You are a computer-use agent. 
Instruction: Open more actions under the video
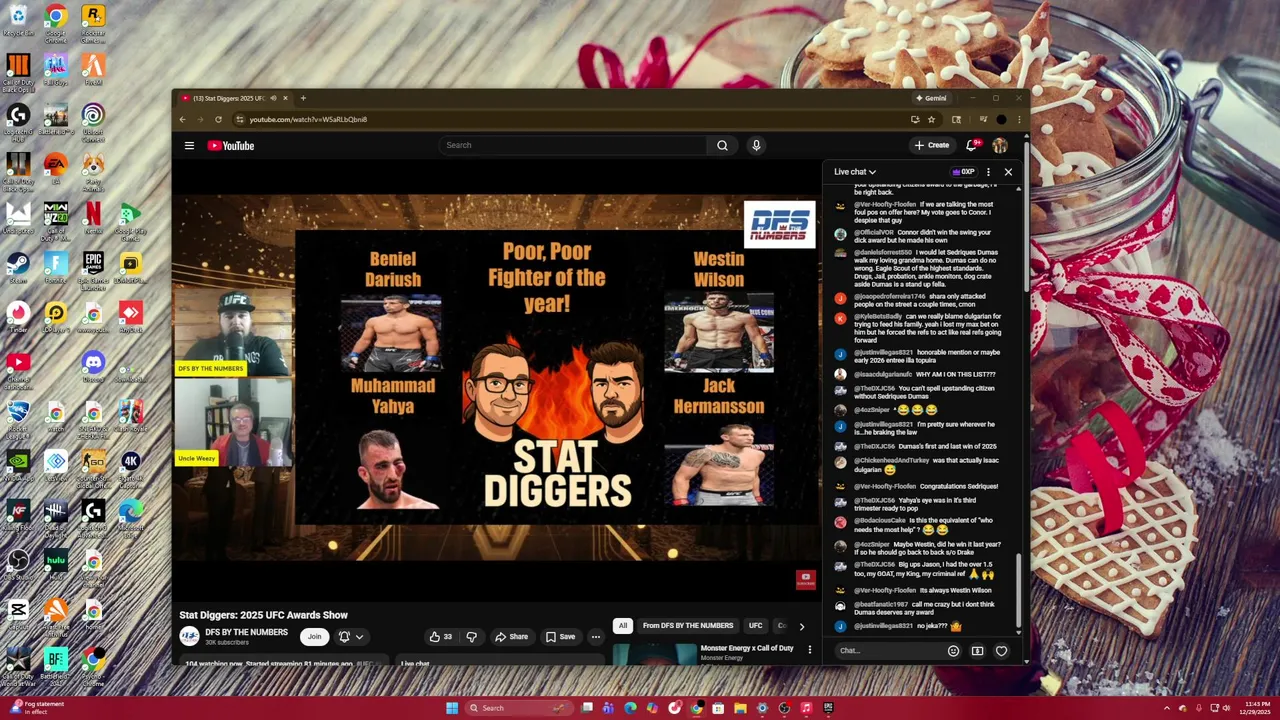pyautogui.click(x=595, y=636)
